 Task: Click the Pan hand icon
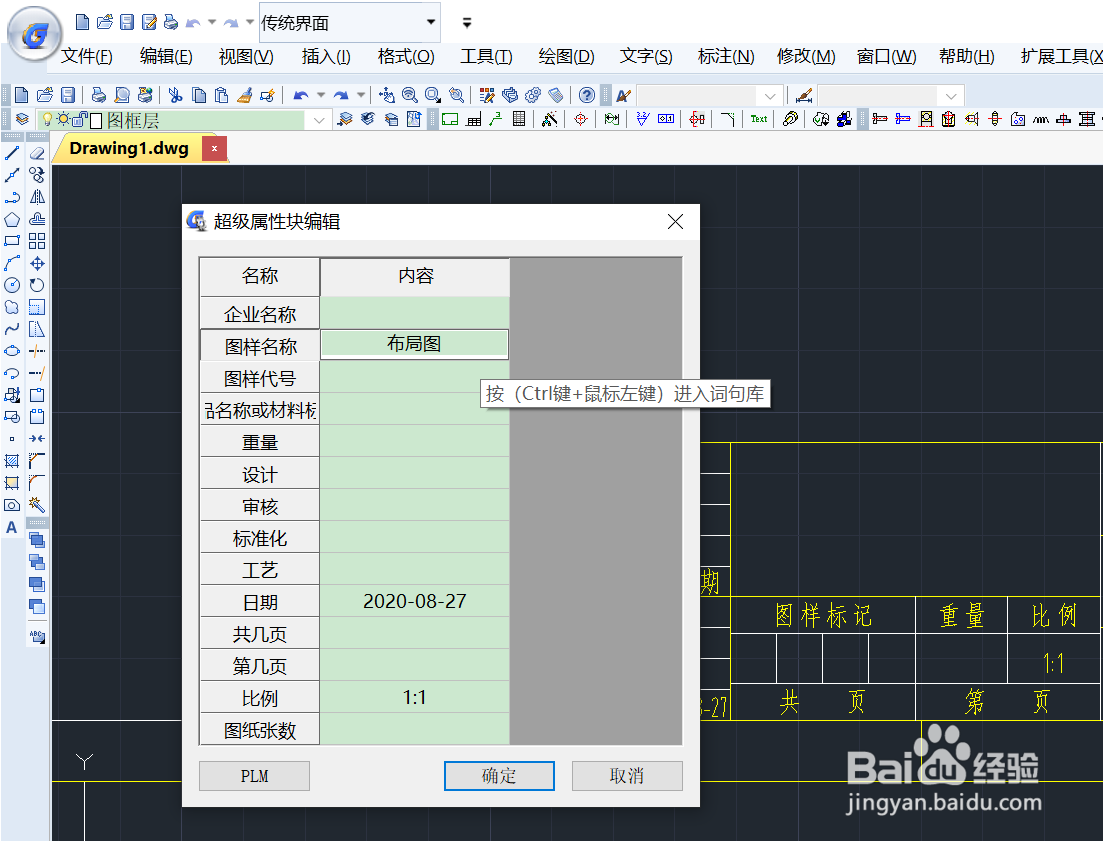[x=387, y=95]
